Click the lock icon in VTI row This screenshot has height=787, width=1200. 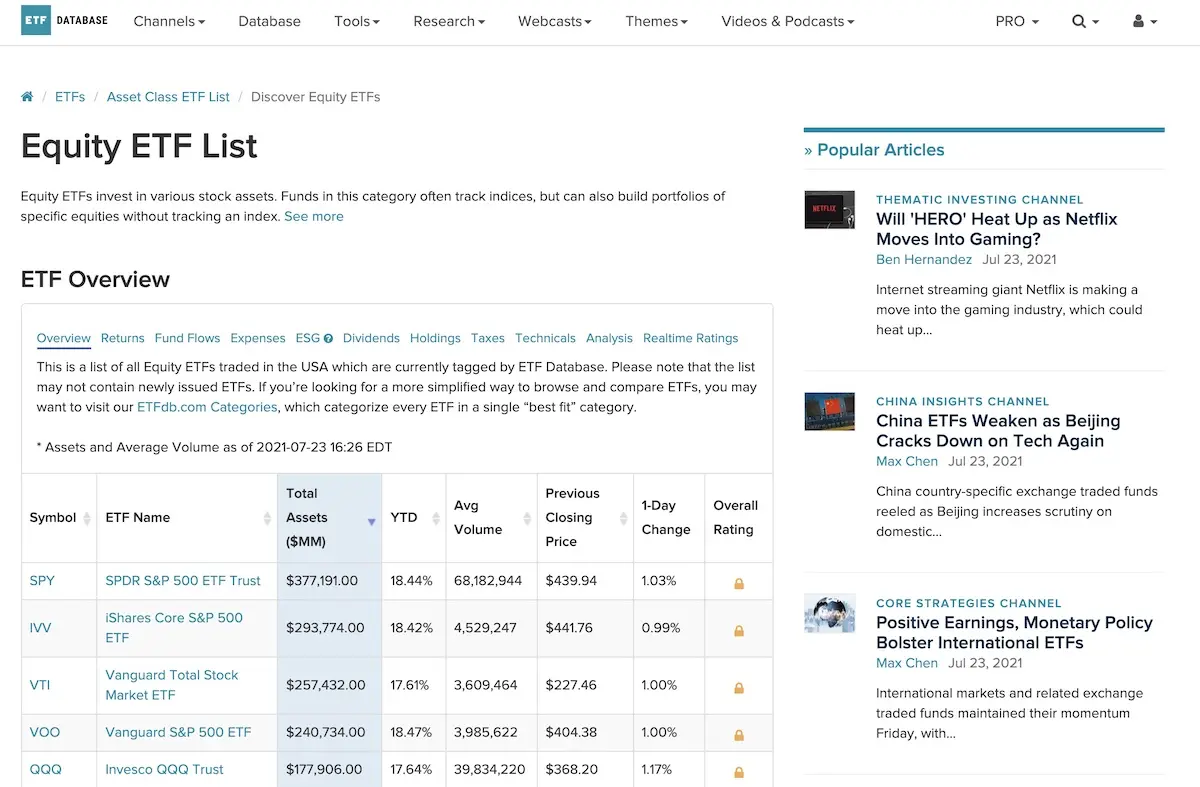point(739,688)
